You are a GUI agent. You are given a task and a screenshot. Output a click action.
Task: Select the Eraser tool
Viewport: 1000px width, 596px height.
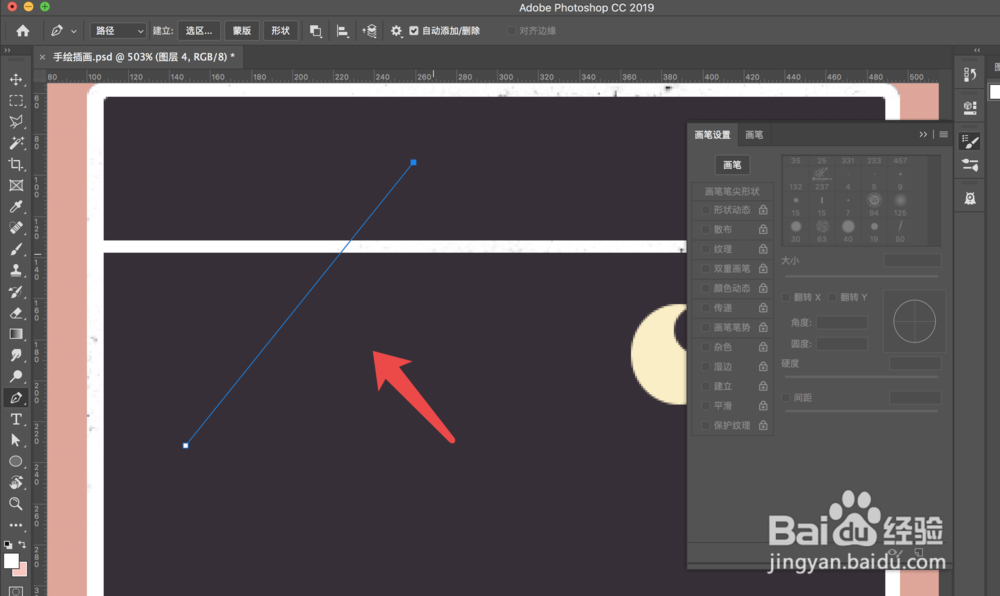point(16,313)
